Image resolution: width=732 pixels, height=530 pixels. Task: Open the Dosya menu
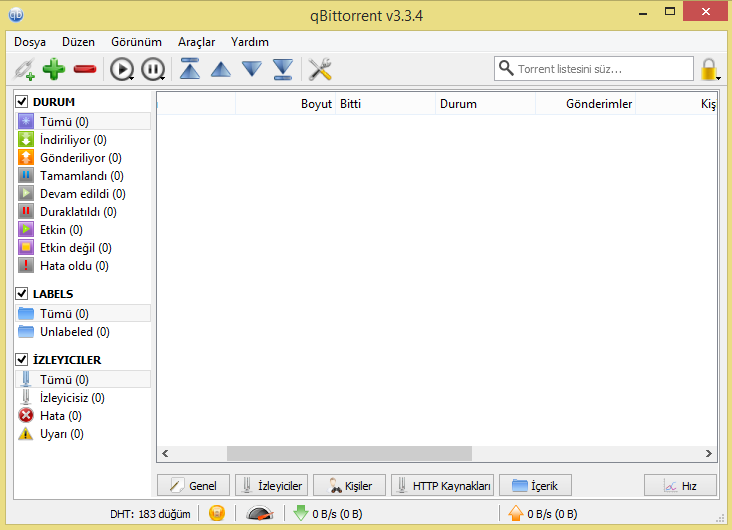pos(30,42)
